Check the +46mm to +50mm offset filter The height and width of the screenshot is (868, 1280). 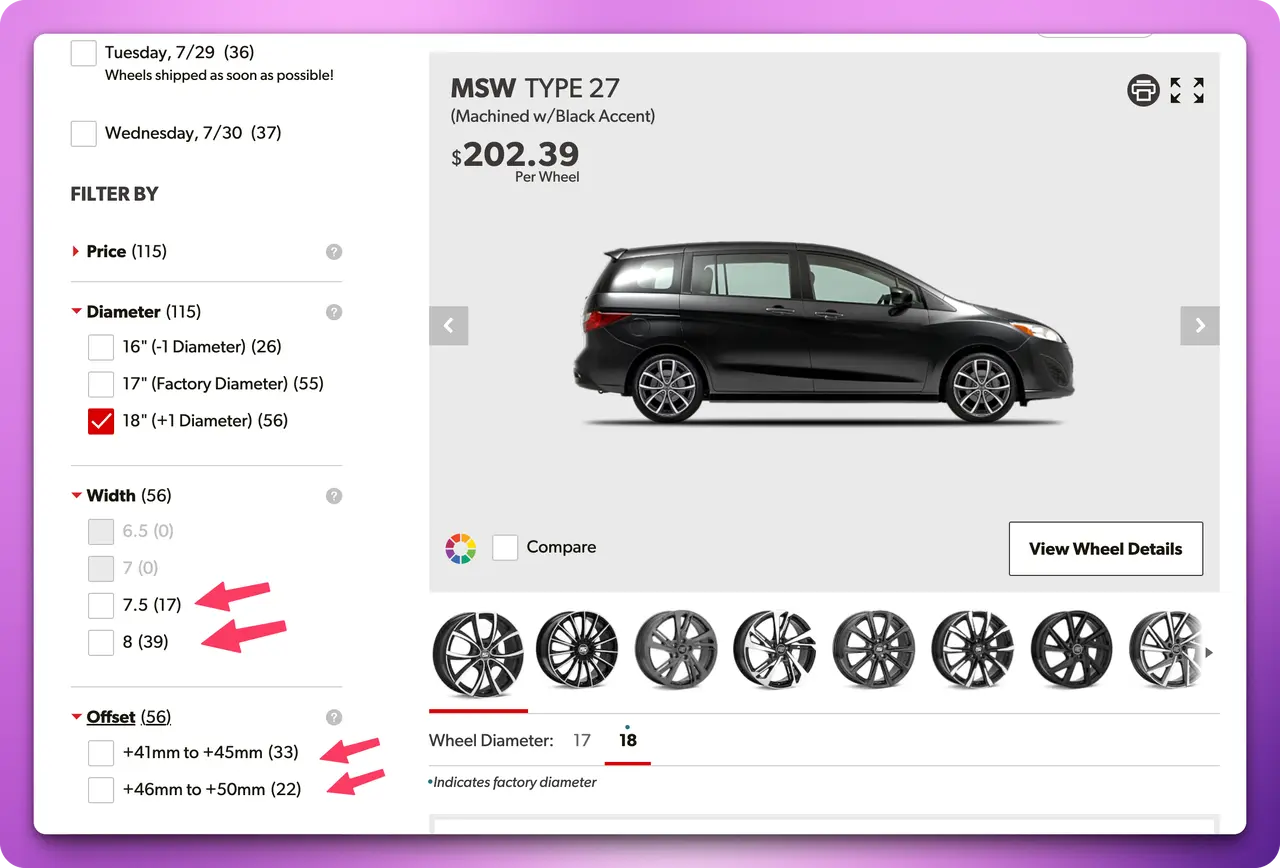[x=101, y=790]
